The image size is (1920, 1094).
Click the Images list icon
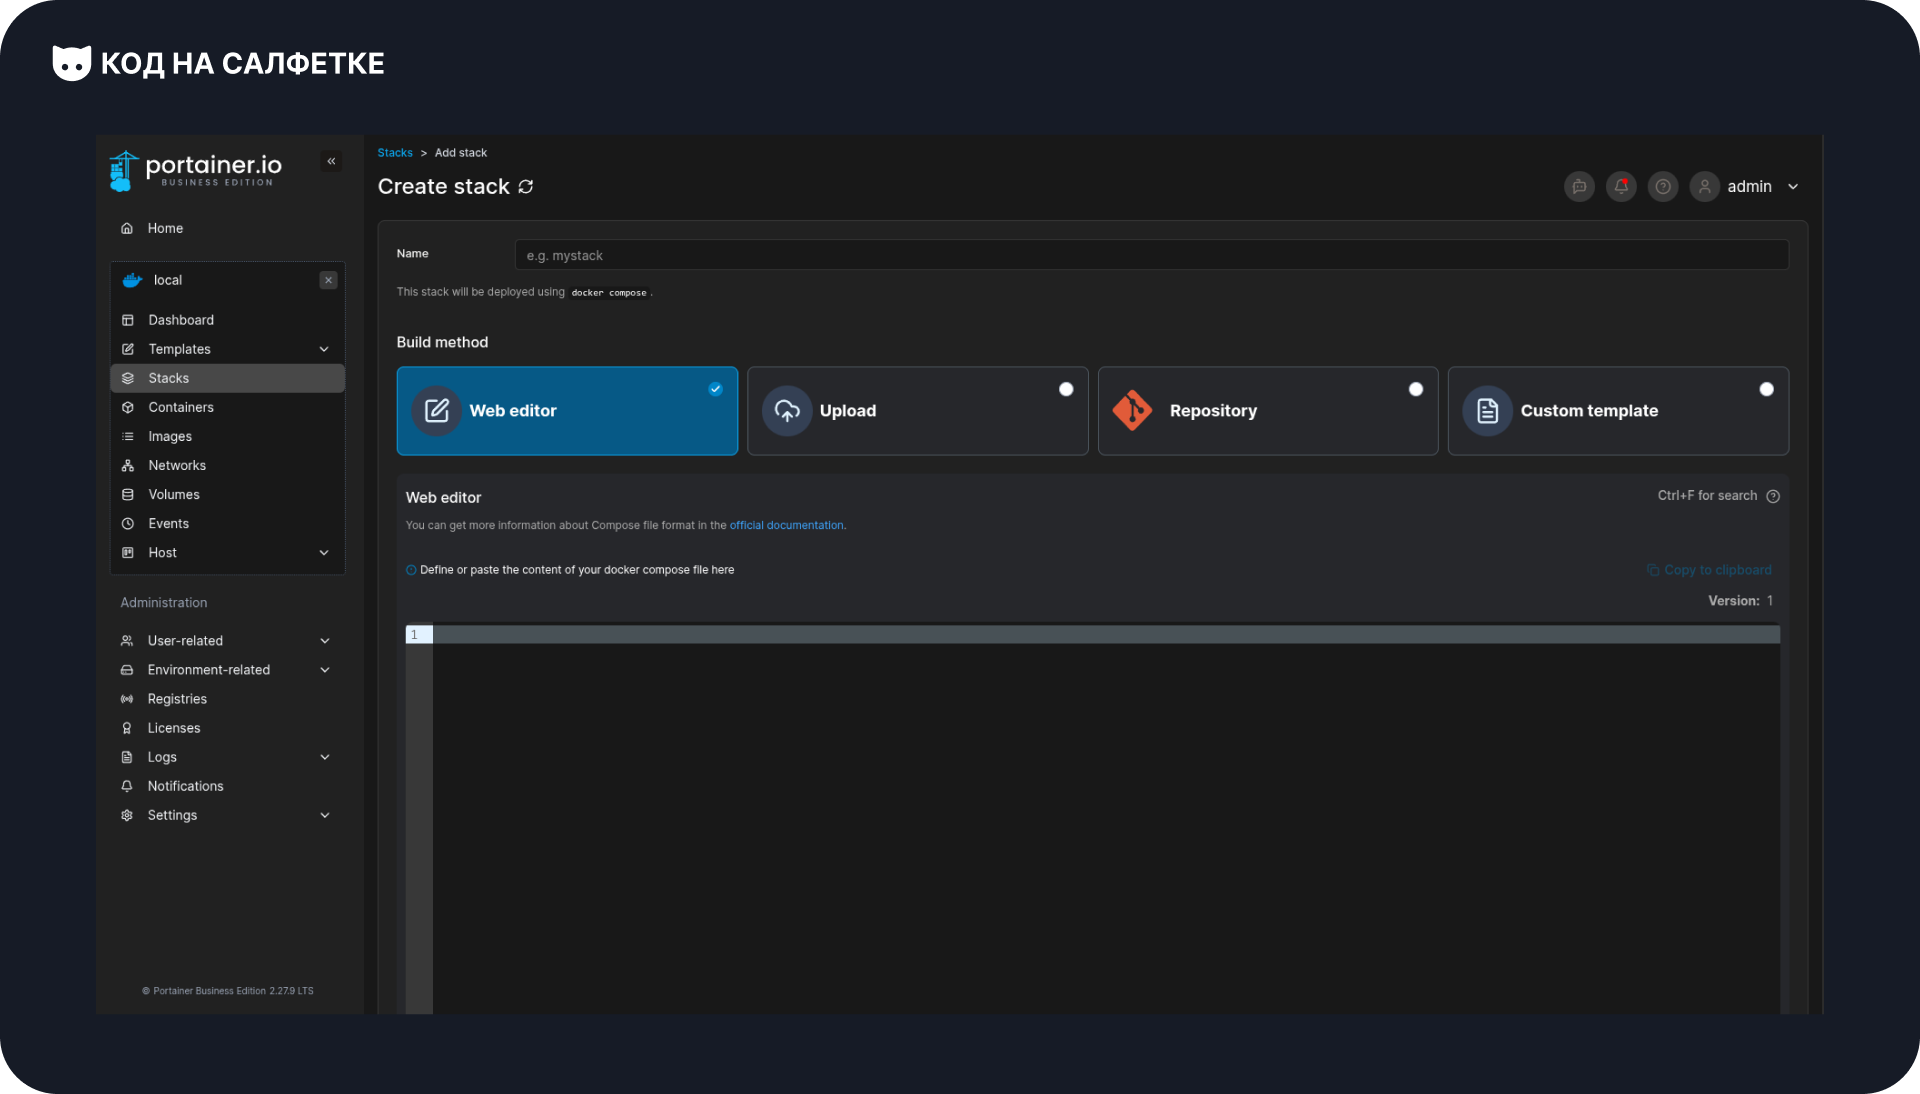click(x=128, y=436)
